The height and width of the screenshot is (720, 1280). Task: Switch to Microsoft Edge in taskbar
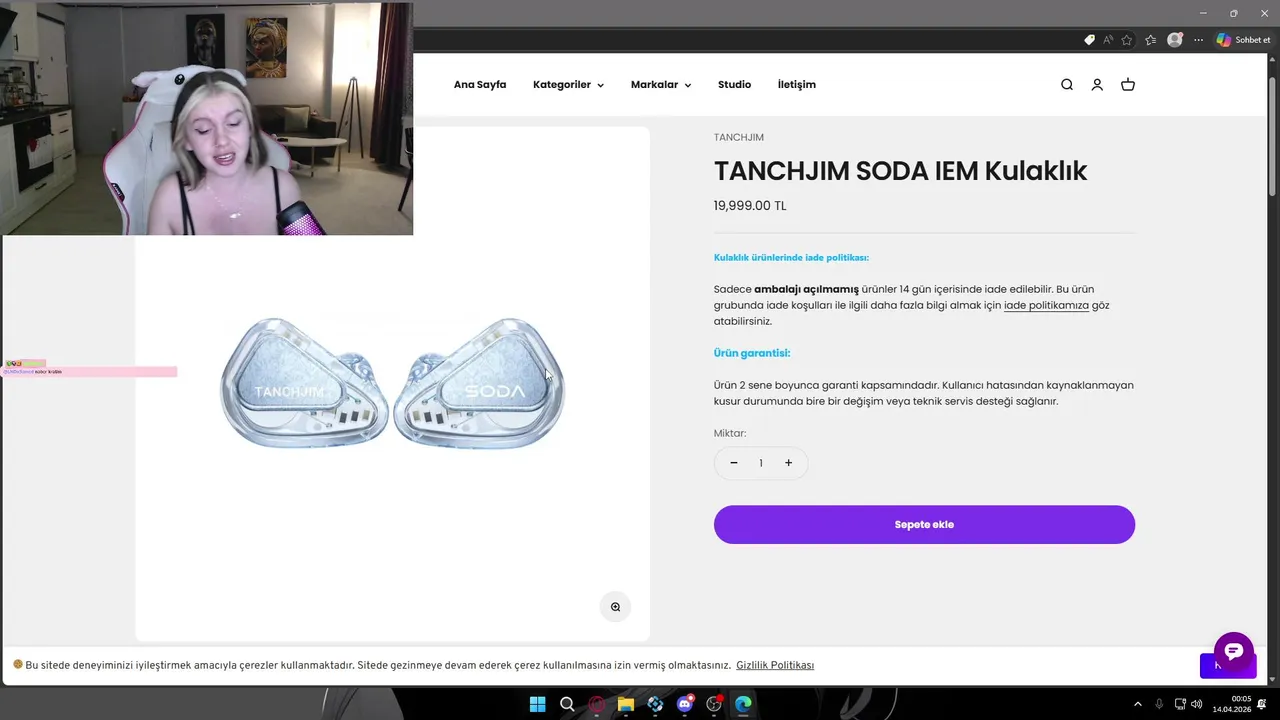[743, 704]
